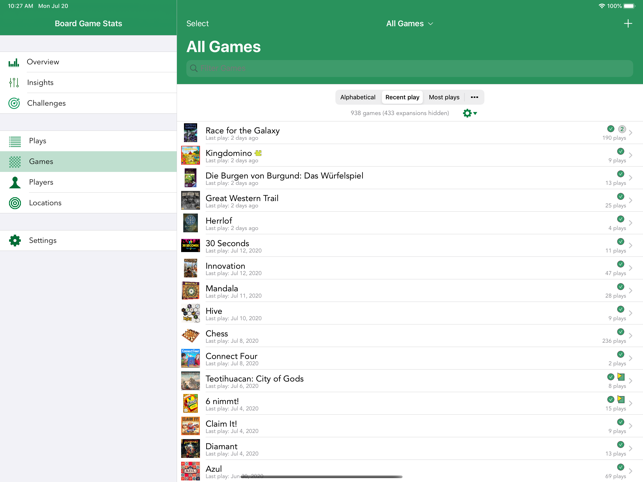Open the green gear list options dropdown

pyautogui.click(x=469, y=113)
